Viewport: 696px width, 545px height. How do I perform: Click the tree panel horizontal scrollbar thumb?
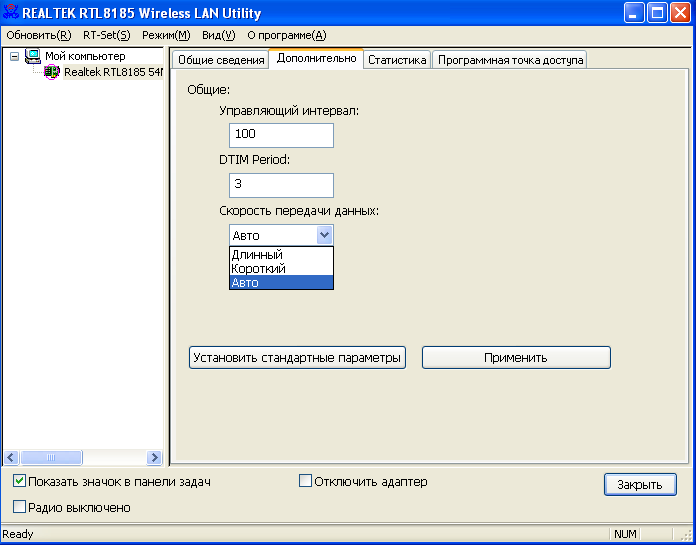[51, 458]
